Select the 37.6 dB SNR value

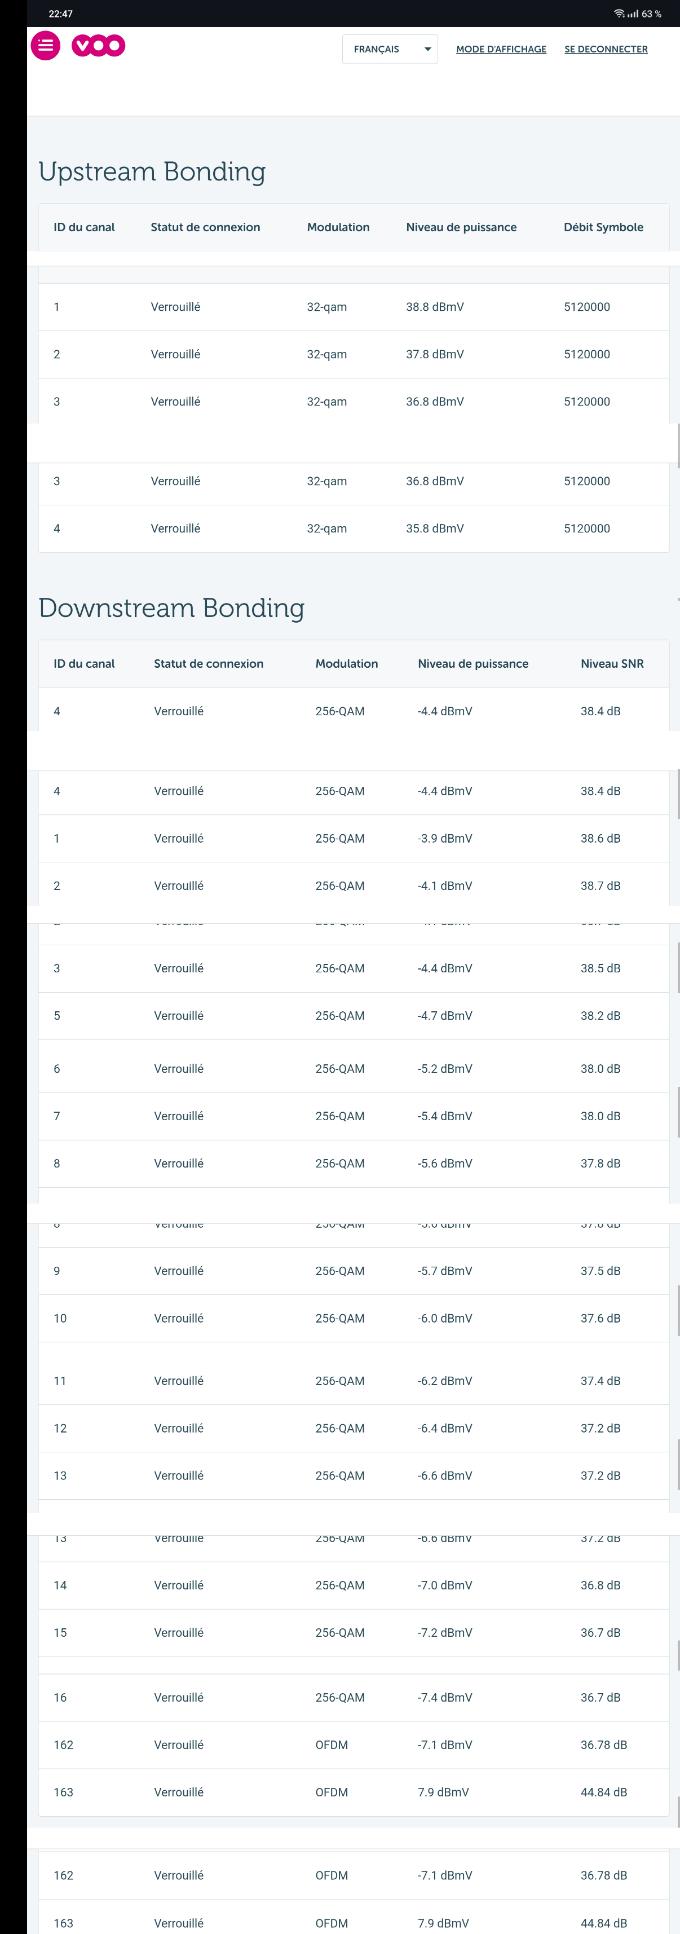click(600, 1318)
